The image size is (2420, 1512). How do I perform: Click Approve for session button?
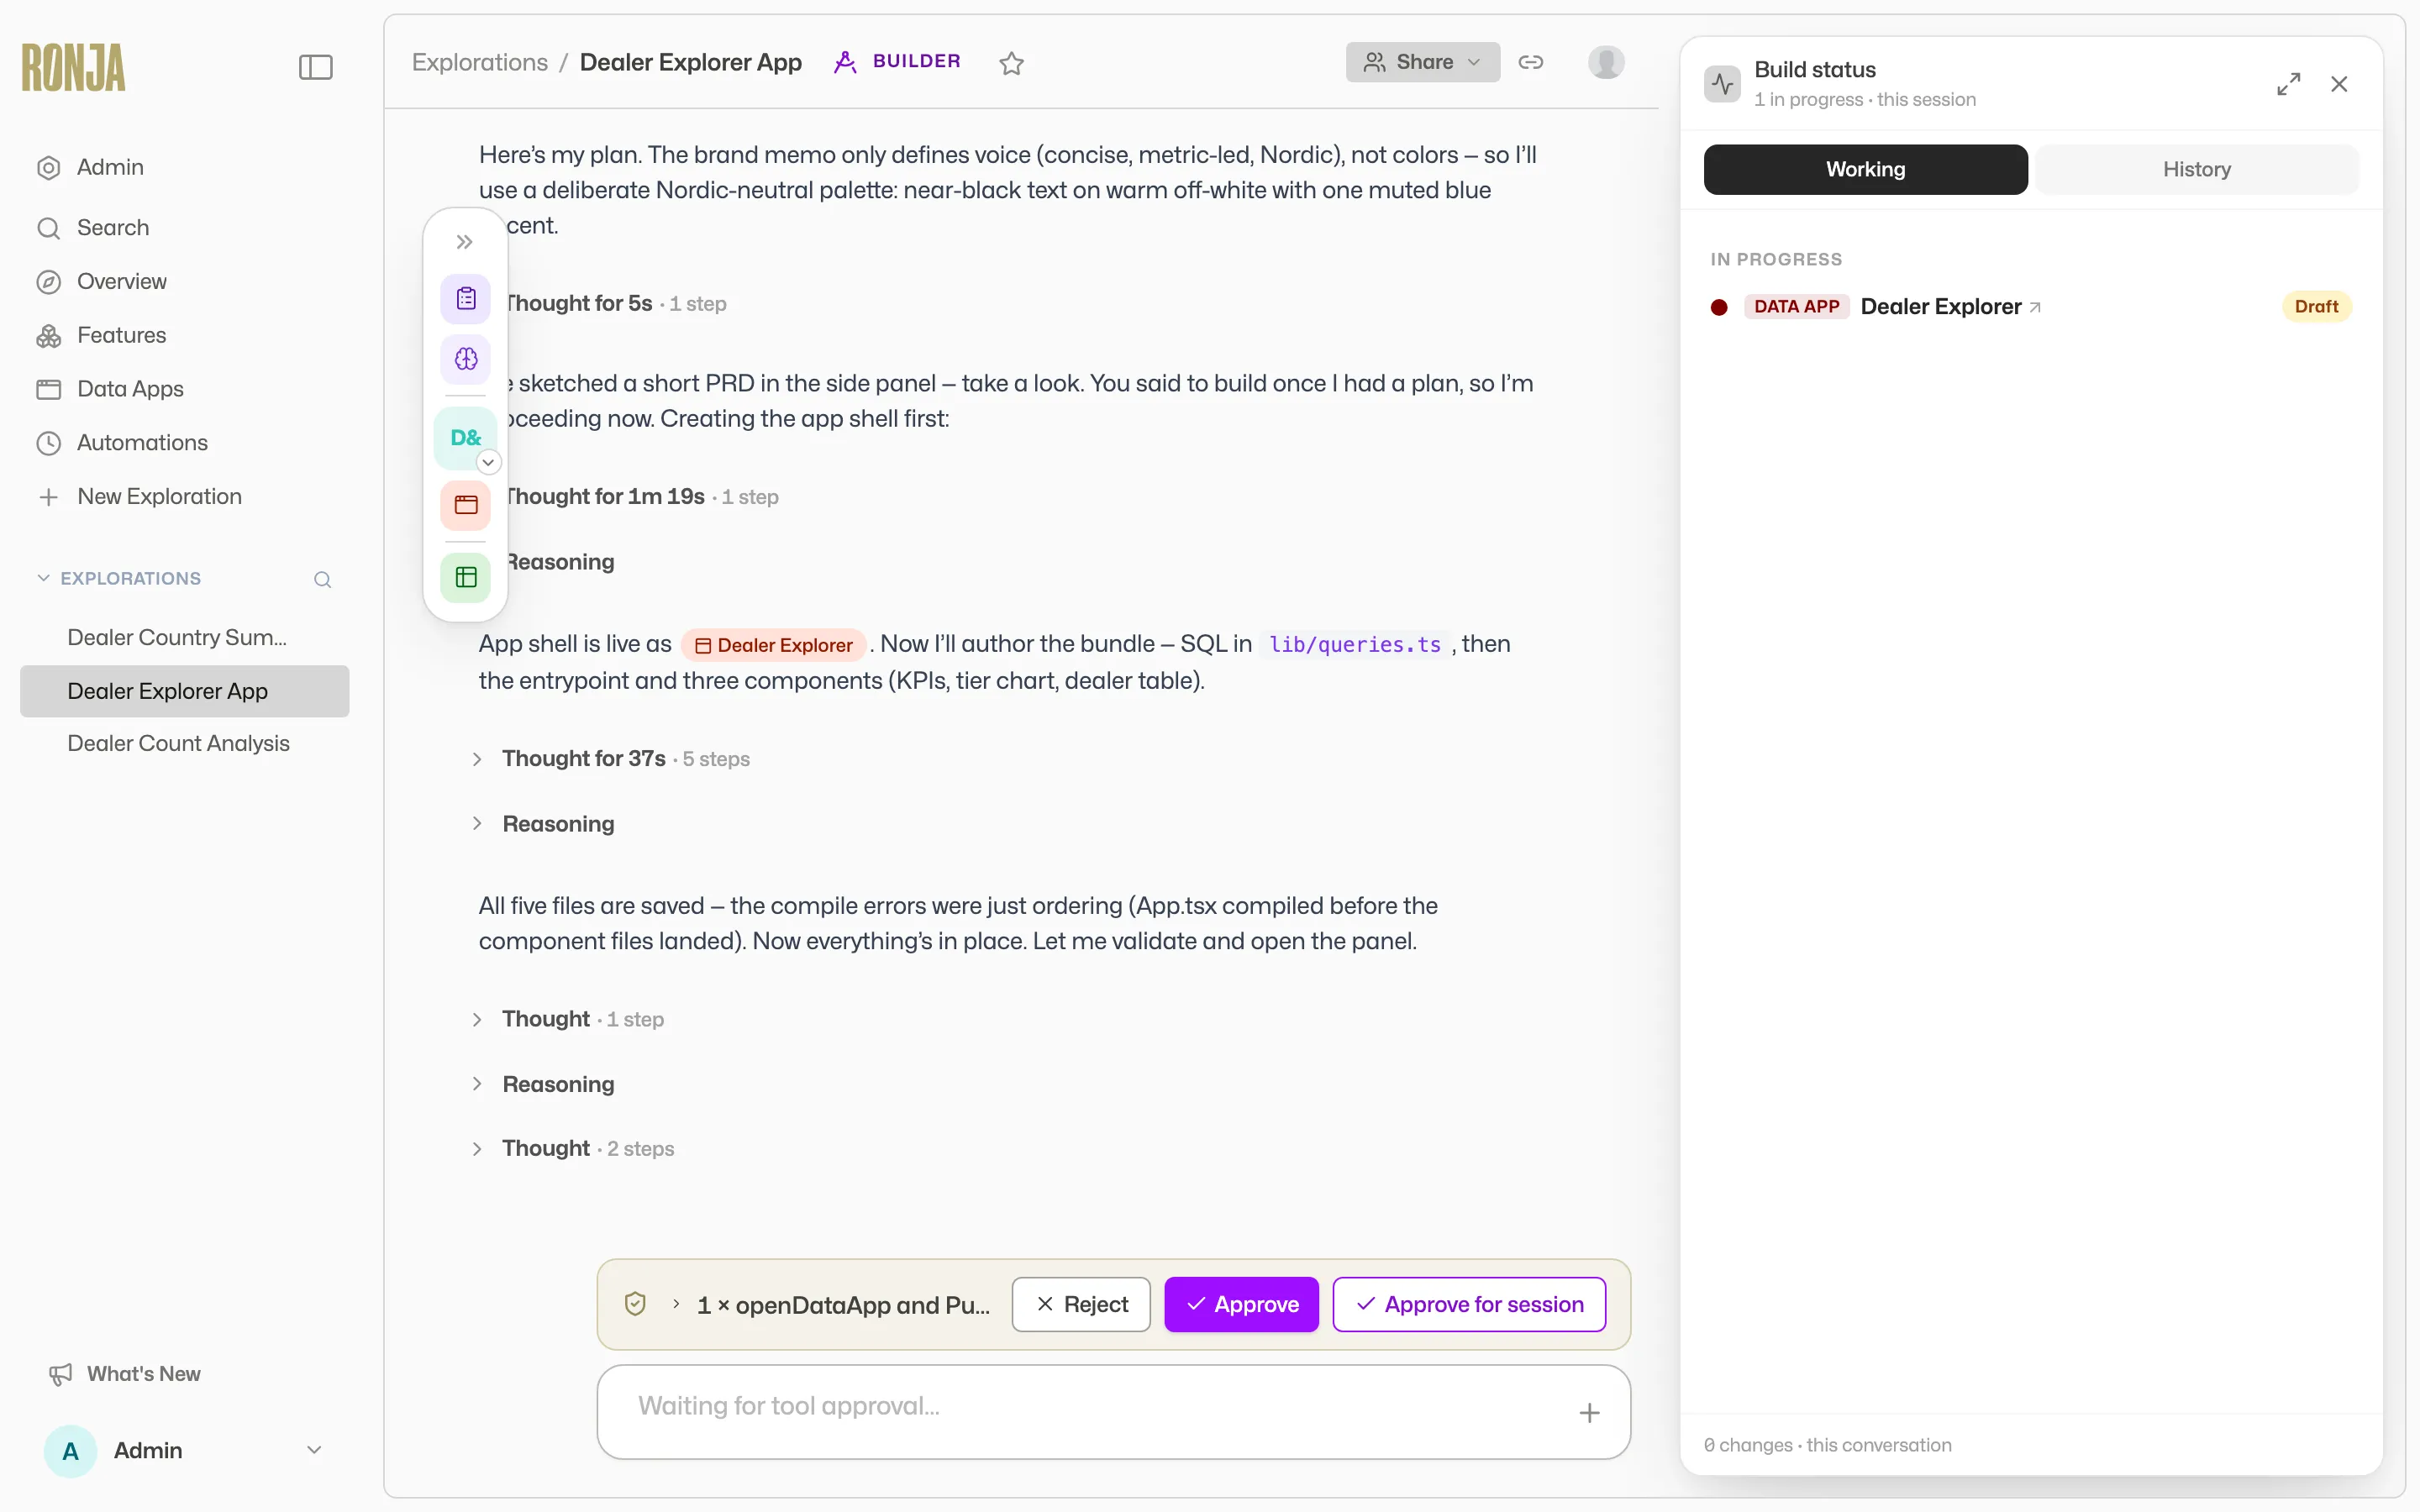coord(1469,1304)
